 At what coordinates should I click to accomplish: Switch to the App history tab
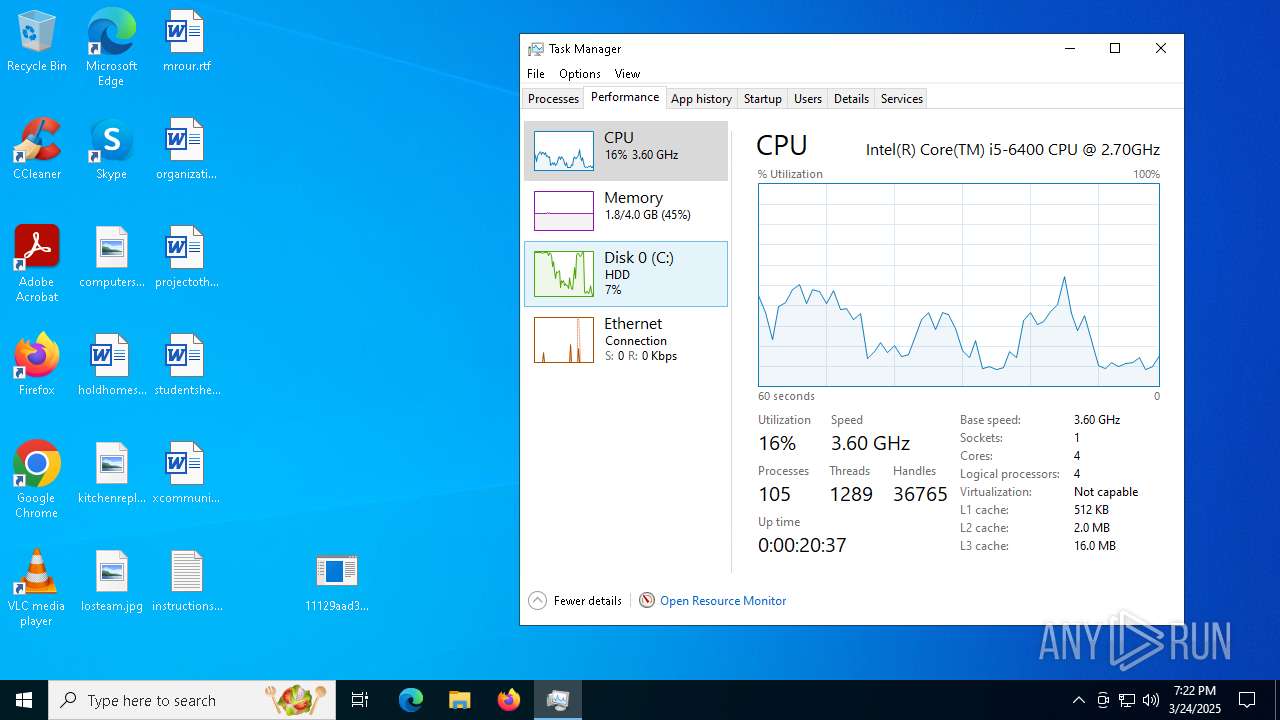[x=701, y=99]
